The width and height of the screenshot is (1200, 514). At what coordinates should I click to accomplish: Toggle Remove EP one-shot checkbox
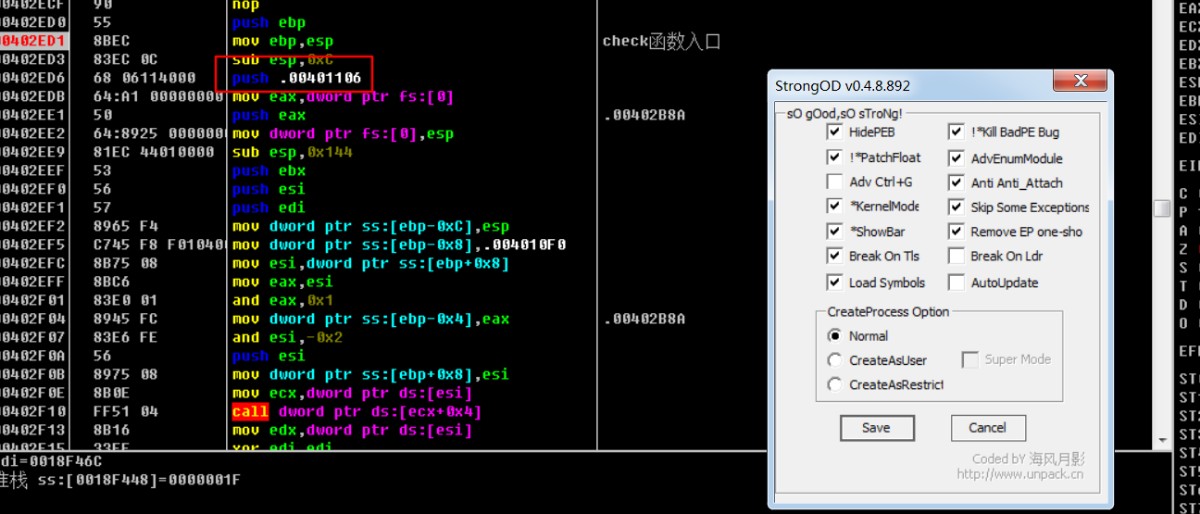[x=956, y=231]
